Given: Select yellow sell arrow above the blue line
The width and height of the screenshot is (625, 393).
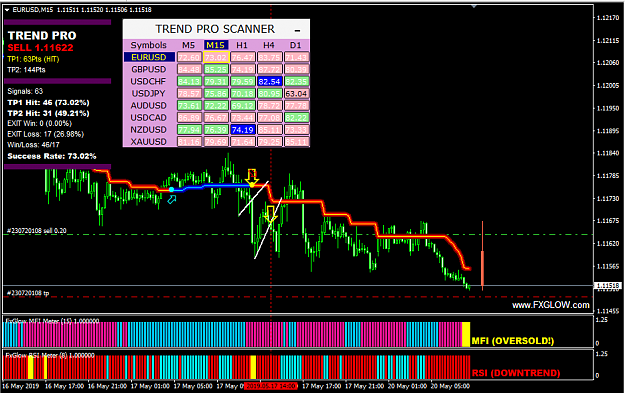Looking at the screenshot, I should 252,178.
